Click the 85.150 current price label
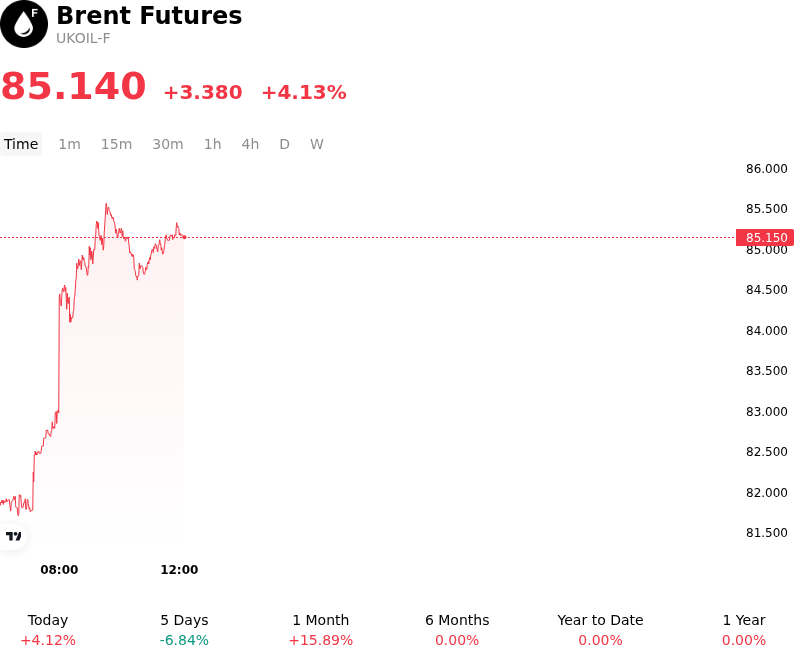 765,238
